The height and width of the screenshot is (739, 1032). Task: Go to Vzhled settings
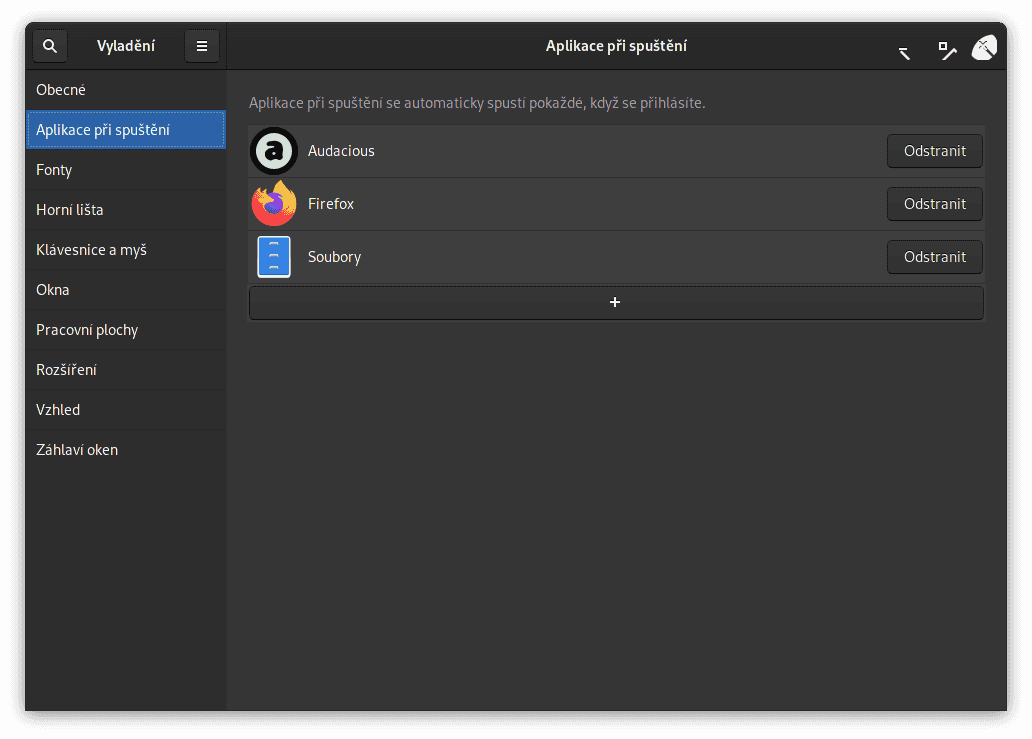pos(126,410)
